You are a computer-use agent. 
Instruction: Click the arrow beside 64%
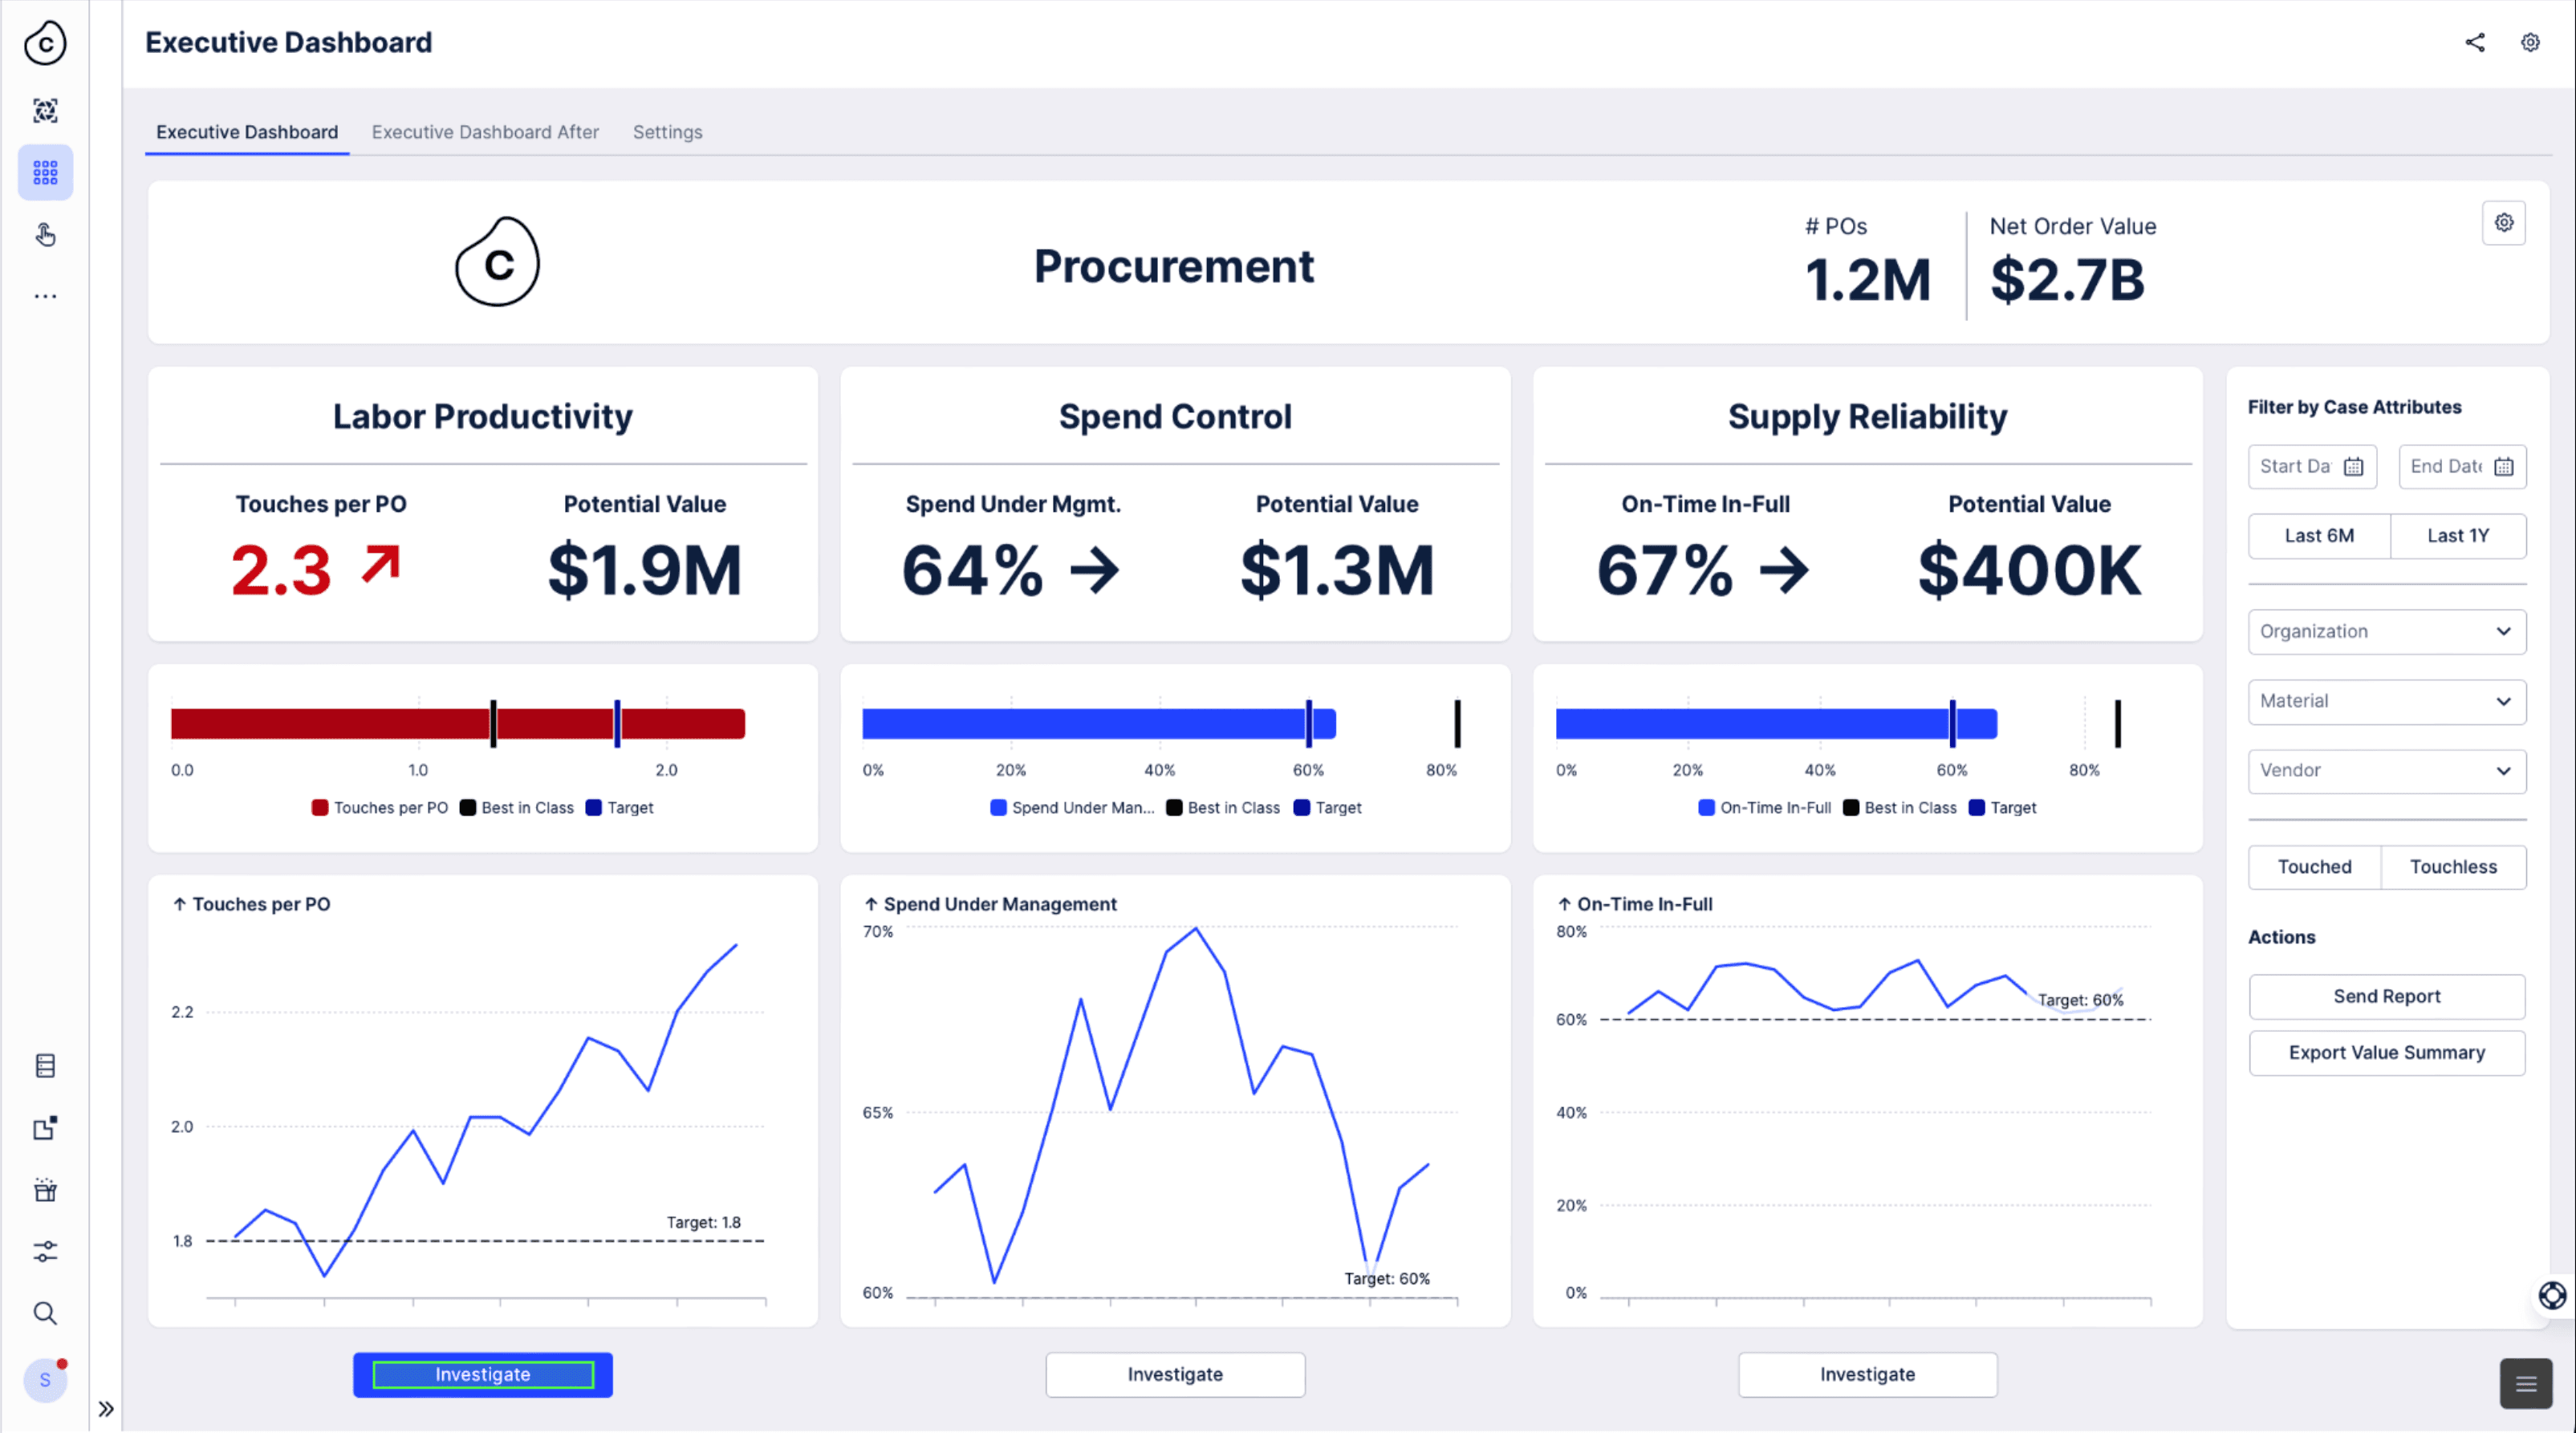coord(1095,571)
